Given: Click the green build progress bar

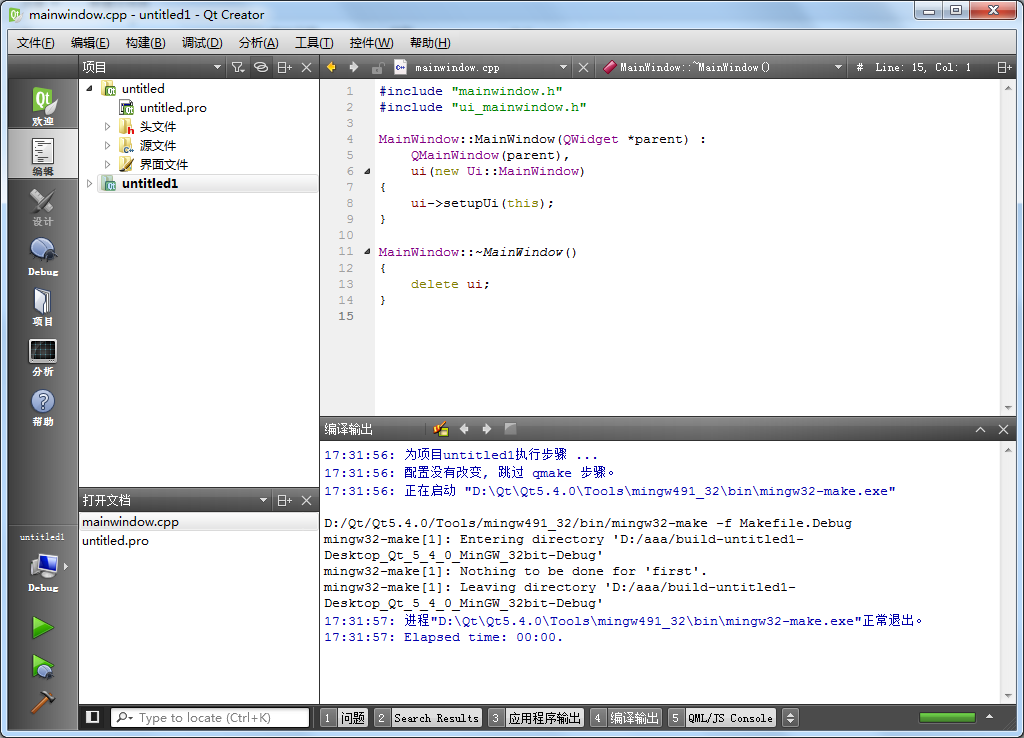Looking at the screenshot, I should click(x=947, y=717).
